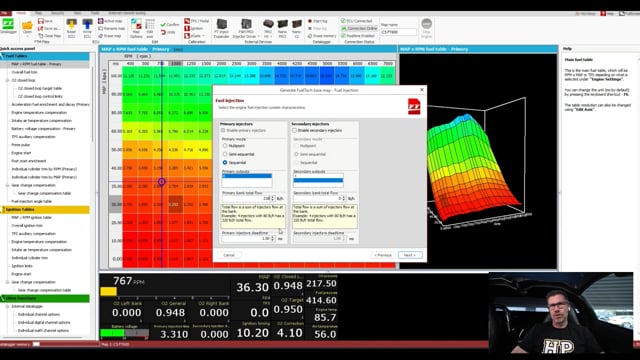Choose Save as in FTM Files
The width and height of the screenshot is (640, 360).
[48, 28]
